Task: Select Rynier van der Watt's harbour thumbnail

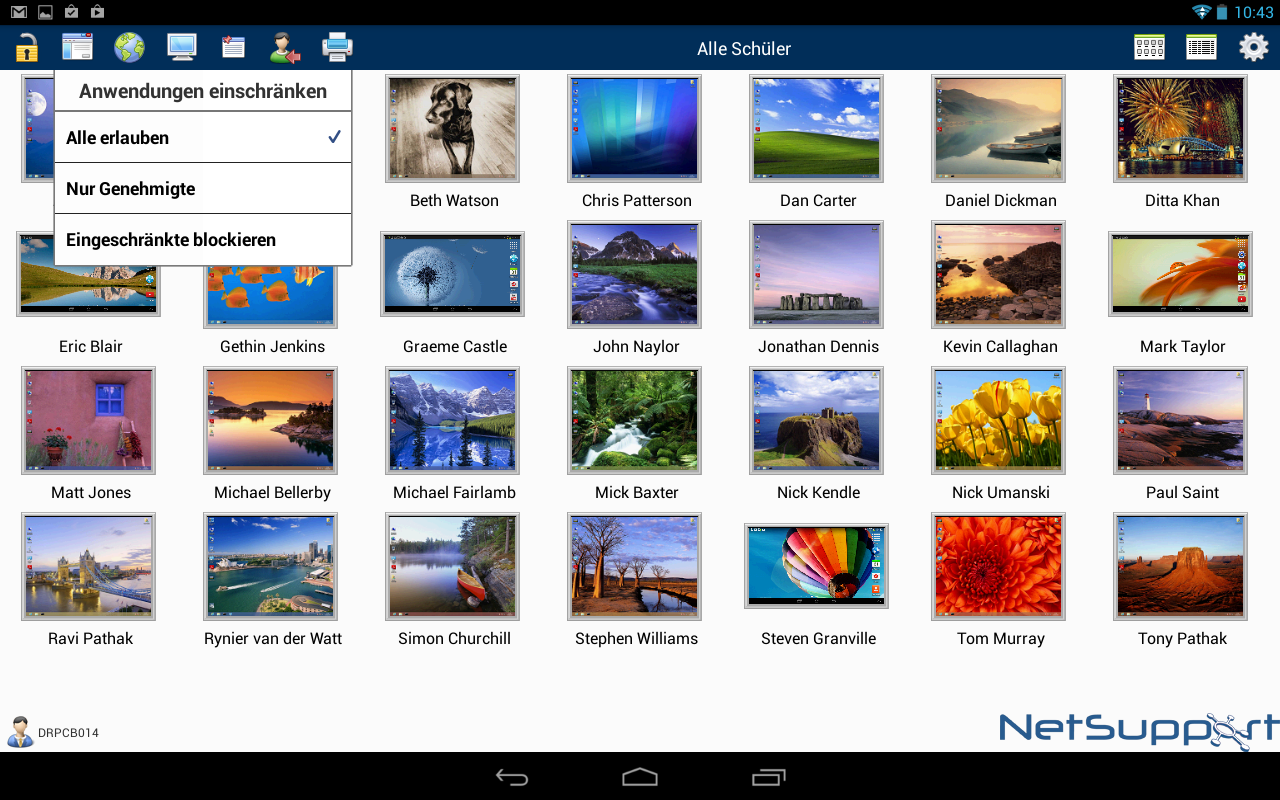Action: pos(270,566)
